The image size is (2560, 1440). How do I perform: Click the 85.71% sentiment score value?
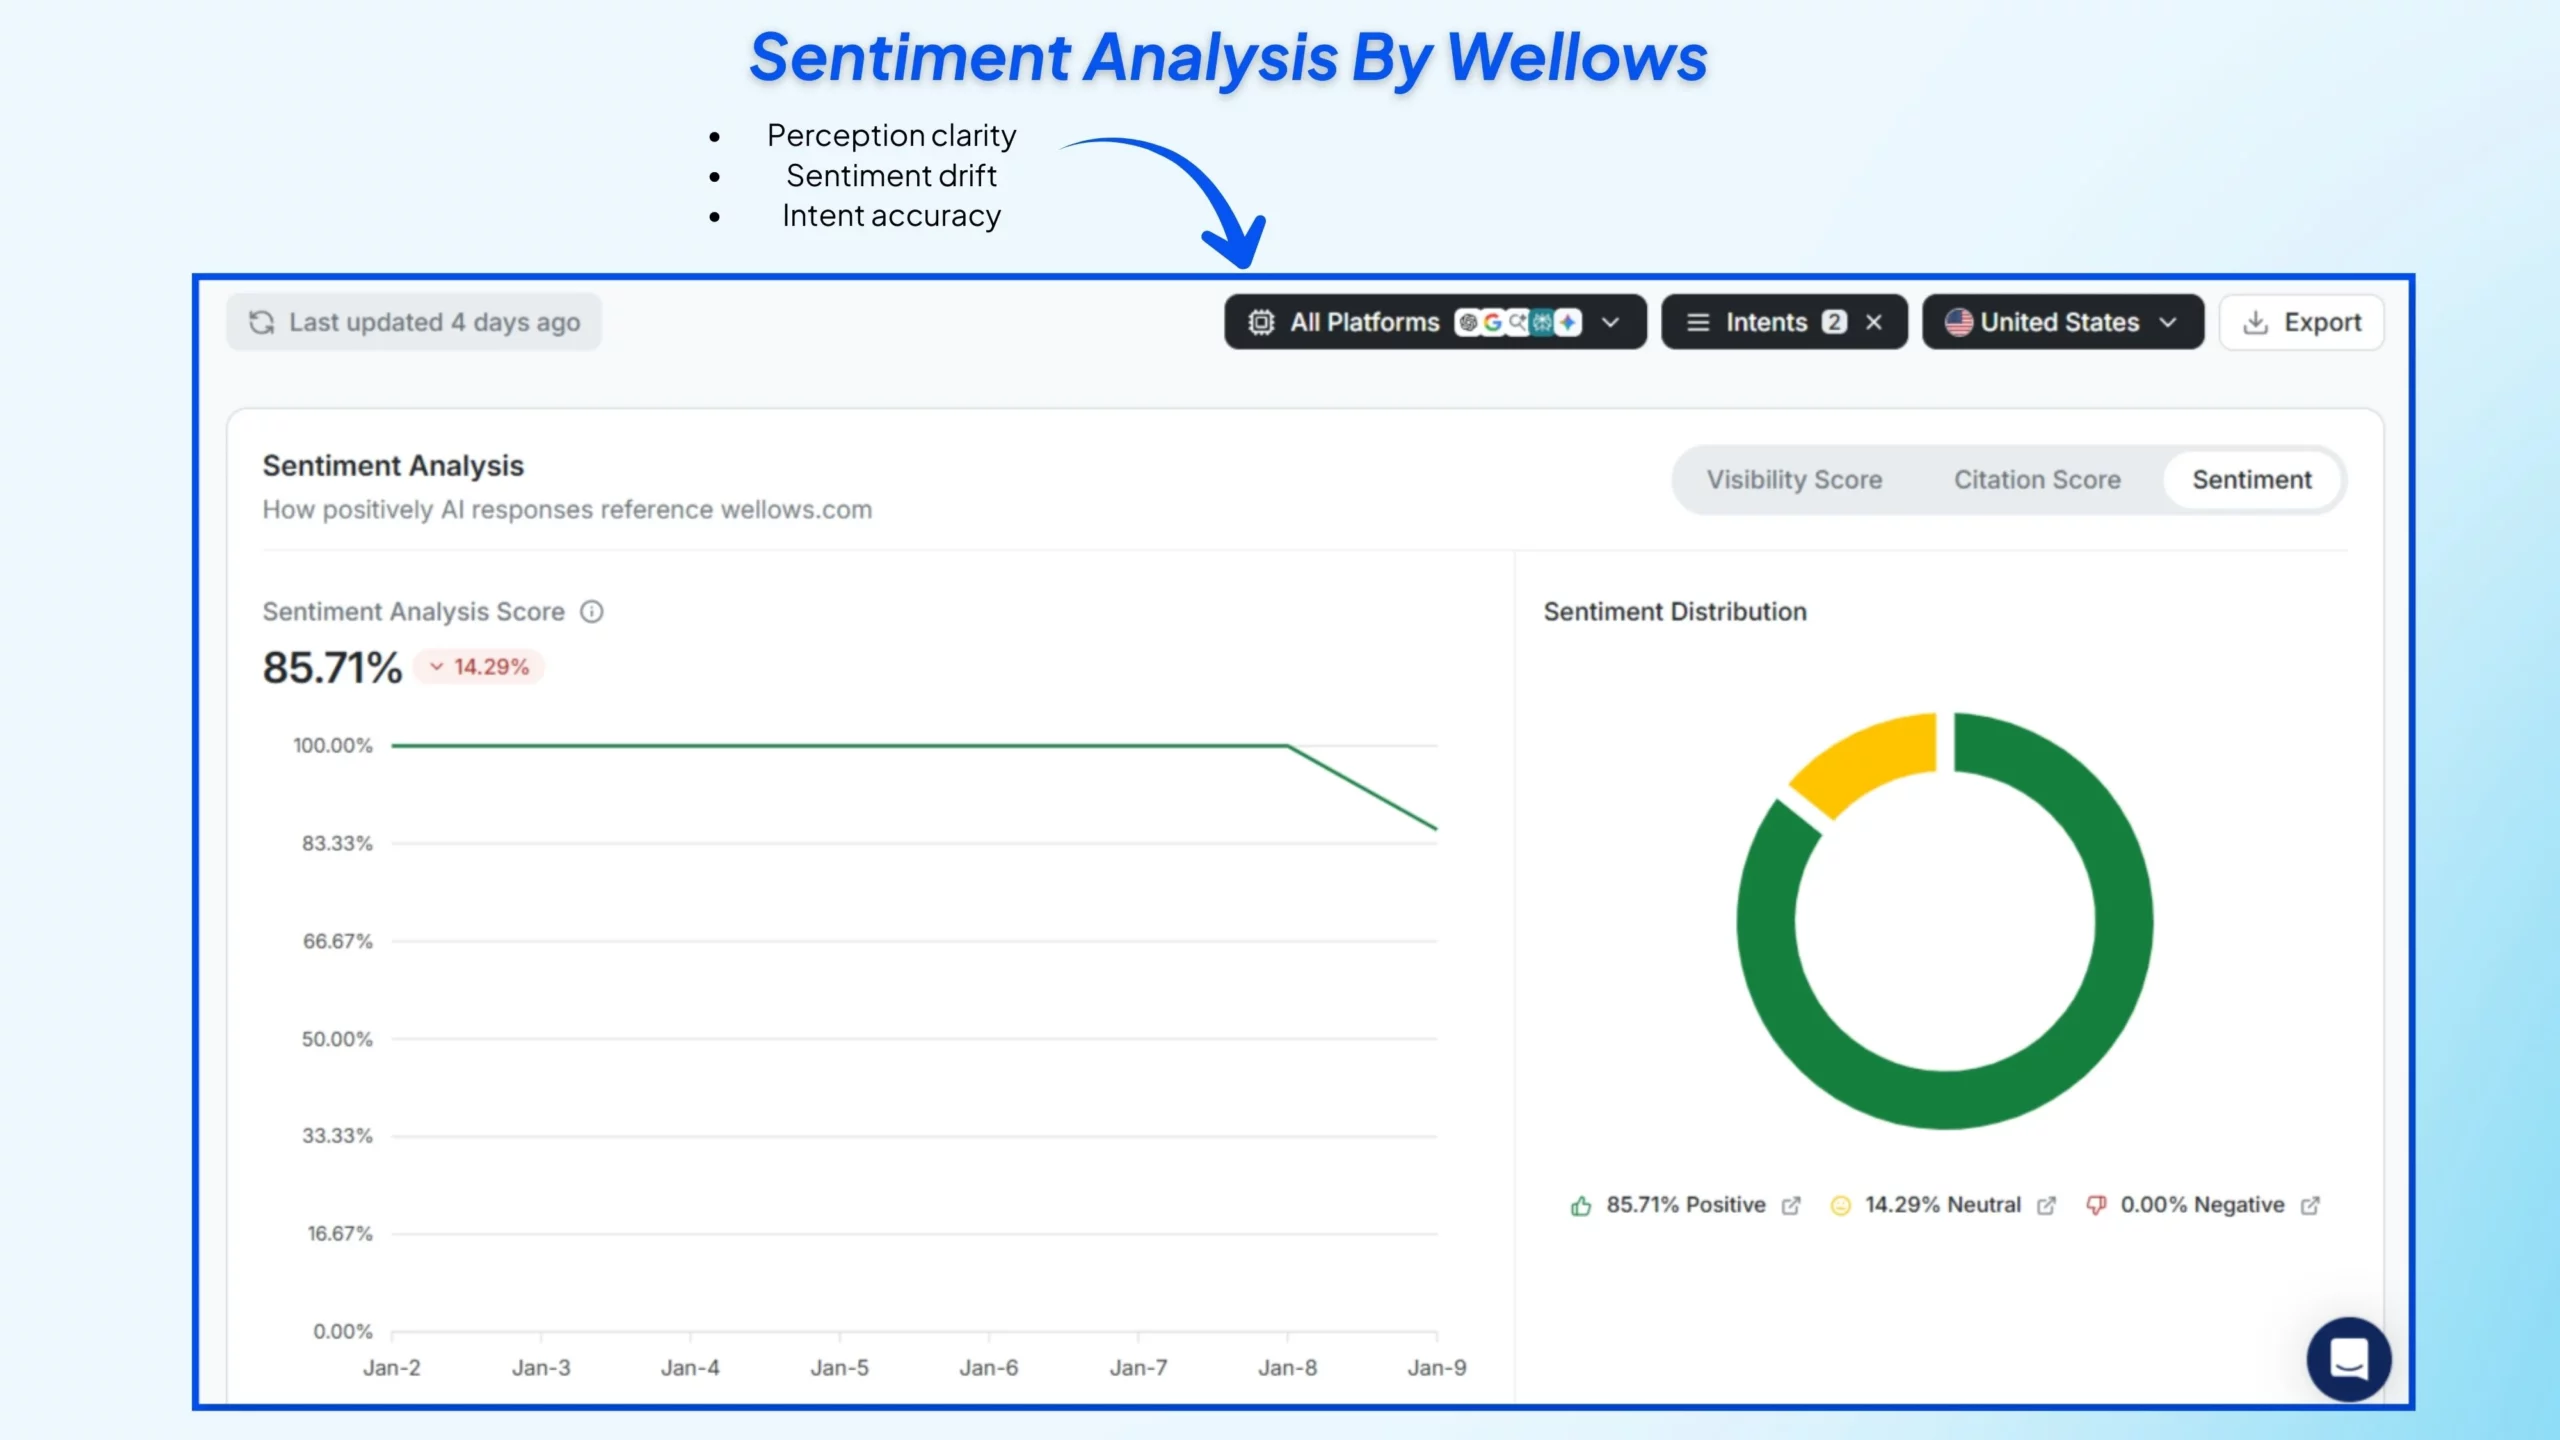click(x=332, y=667)
